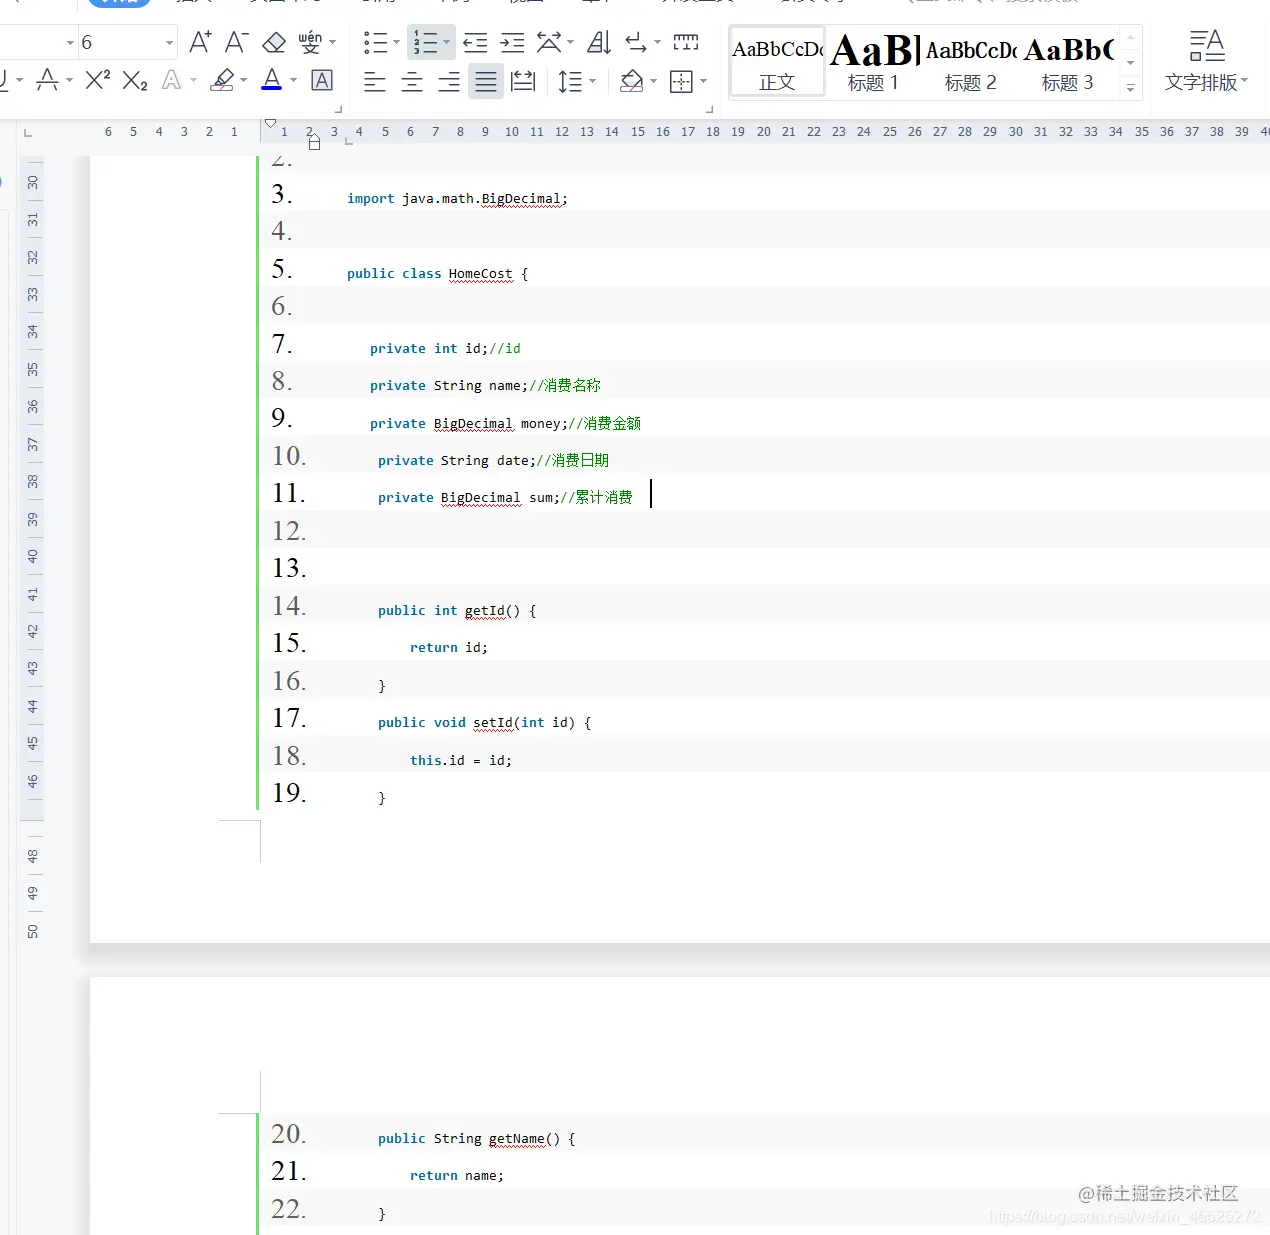Click 'public String getName() {' line
This screenshot has width=1270, height=1235.
476,1139
